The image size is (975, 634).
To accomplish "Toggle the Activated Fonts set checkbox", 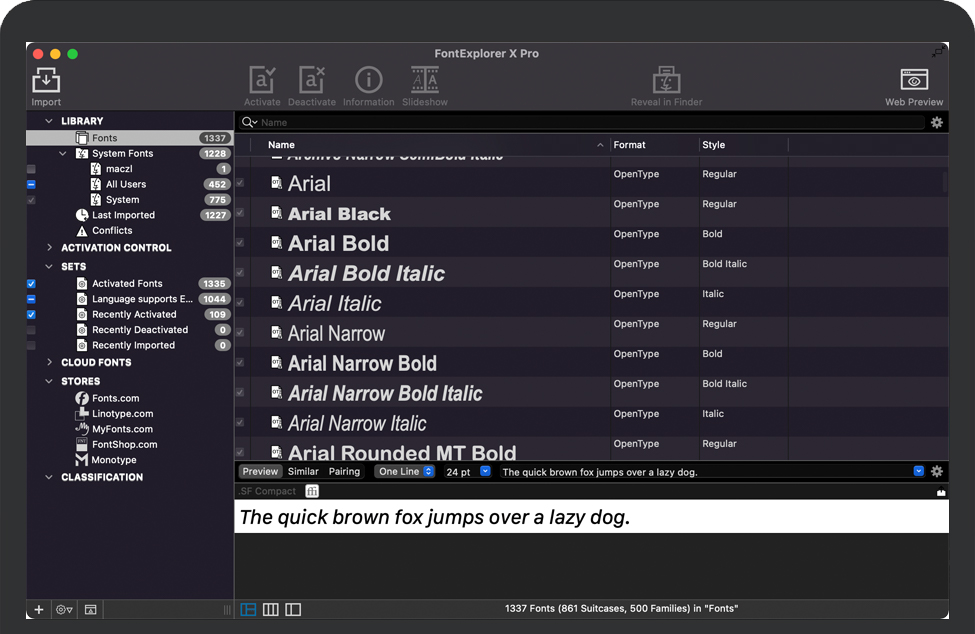I will point(32,284).
